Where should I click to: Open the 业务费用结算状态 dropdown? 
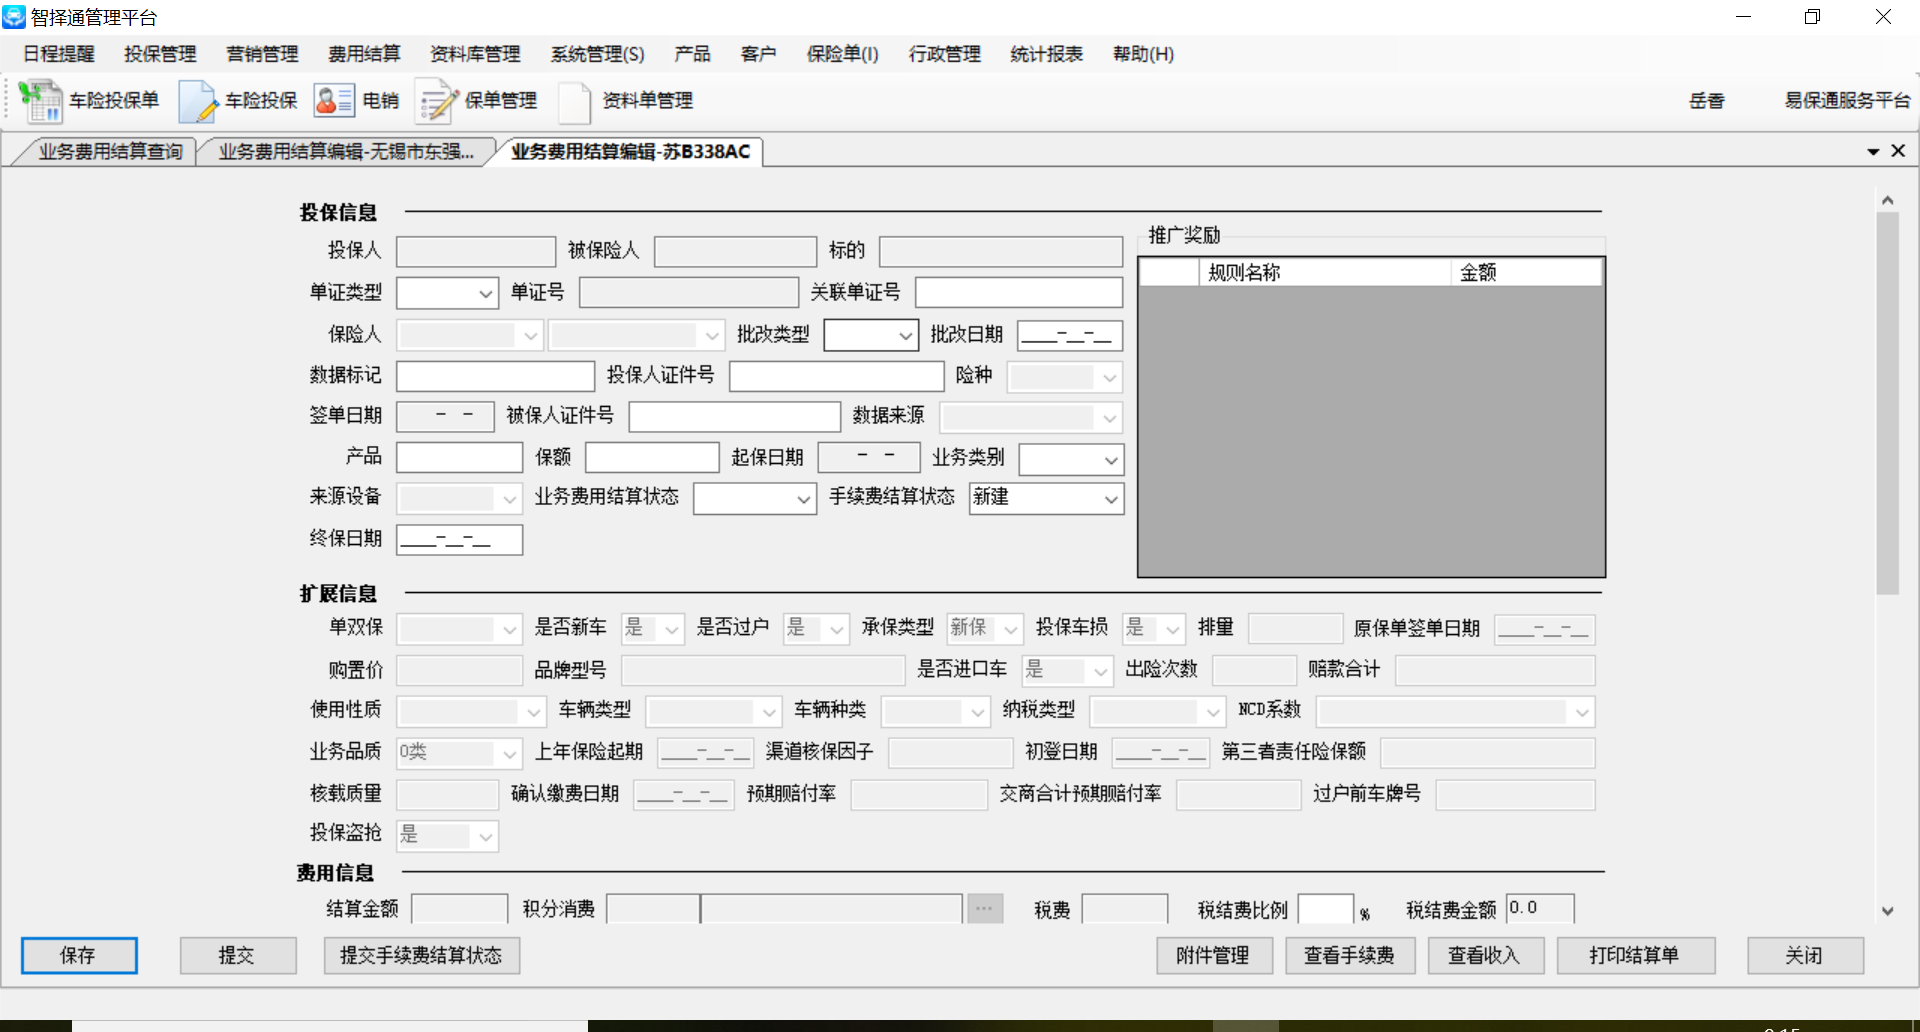click(803, 499)
